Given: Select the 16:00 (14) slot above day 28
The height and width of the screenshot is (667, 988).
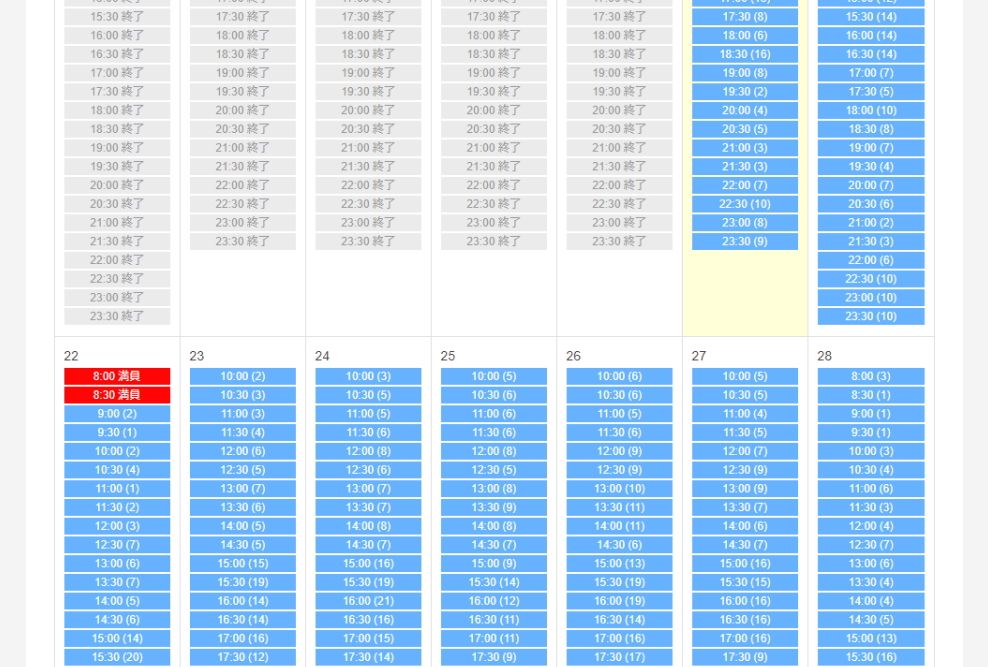Looking at the screenshot, I should coord(871,35).
